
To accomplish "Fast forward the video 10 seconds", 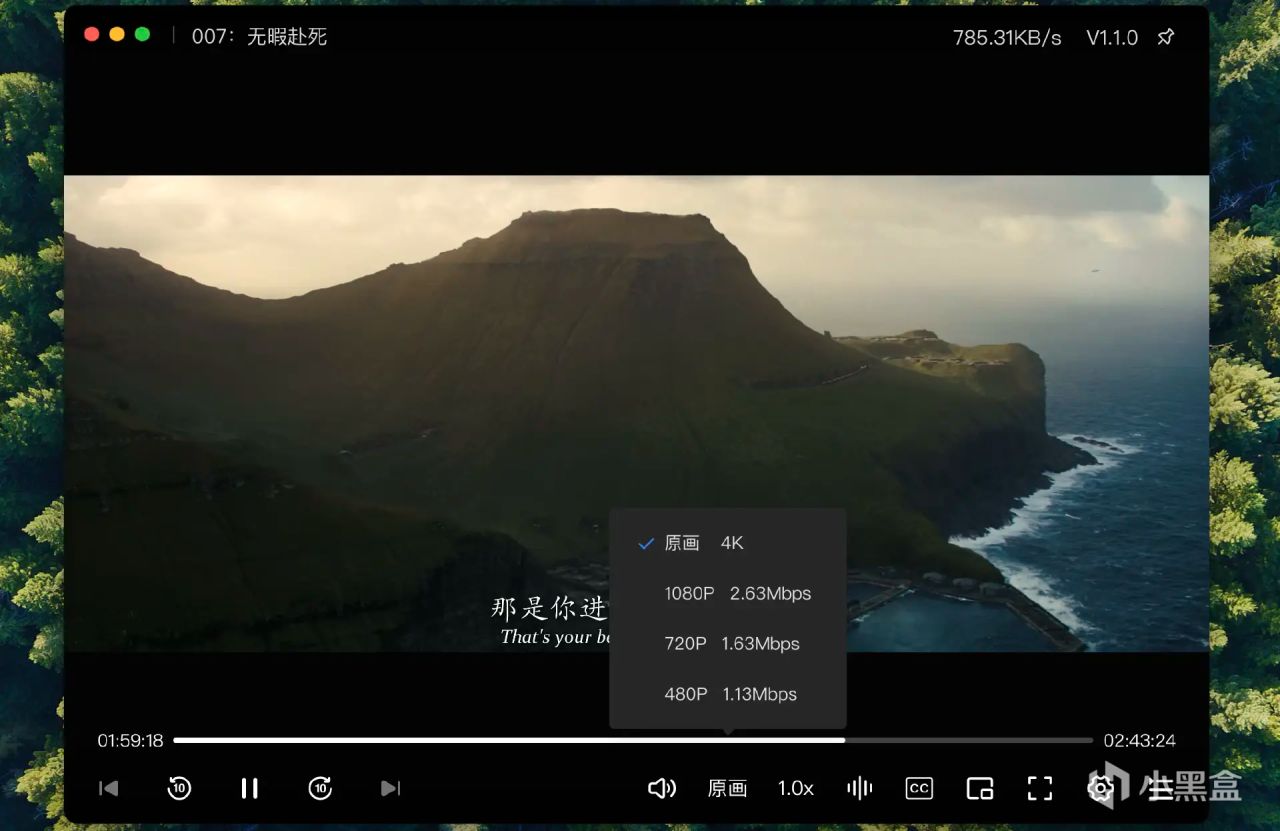I will tap(320, 788).
